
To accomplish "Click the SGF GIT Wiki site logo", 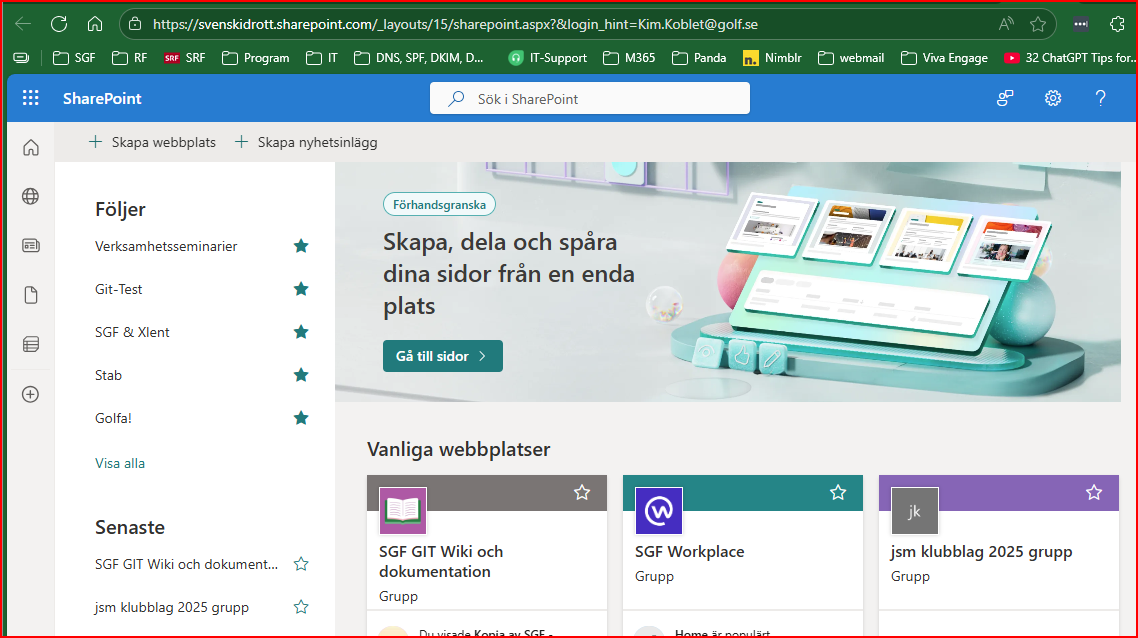I will 403,510.
